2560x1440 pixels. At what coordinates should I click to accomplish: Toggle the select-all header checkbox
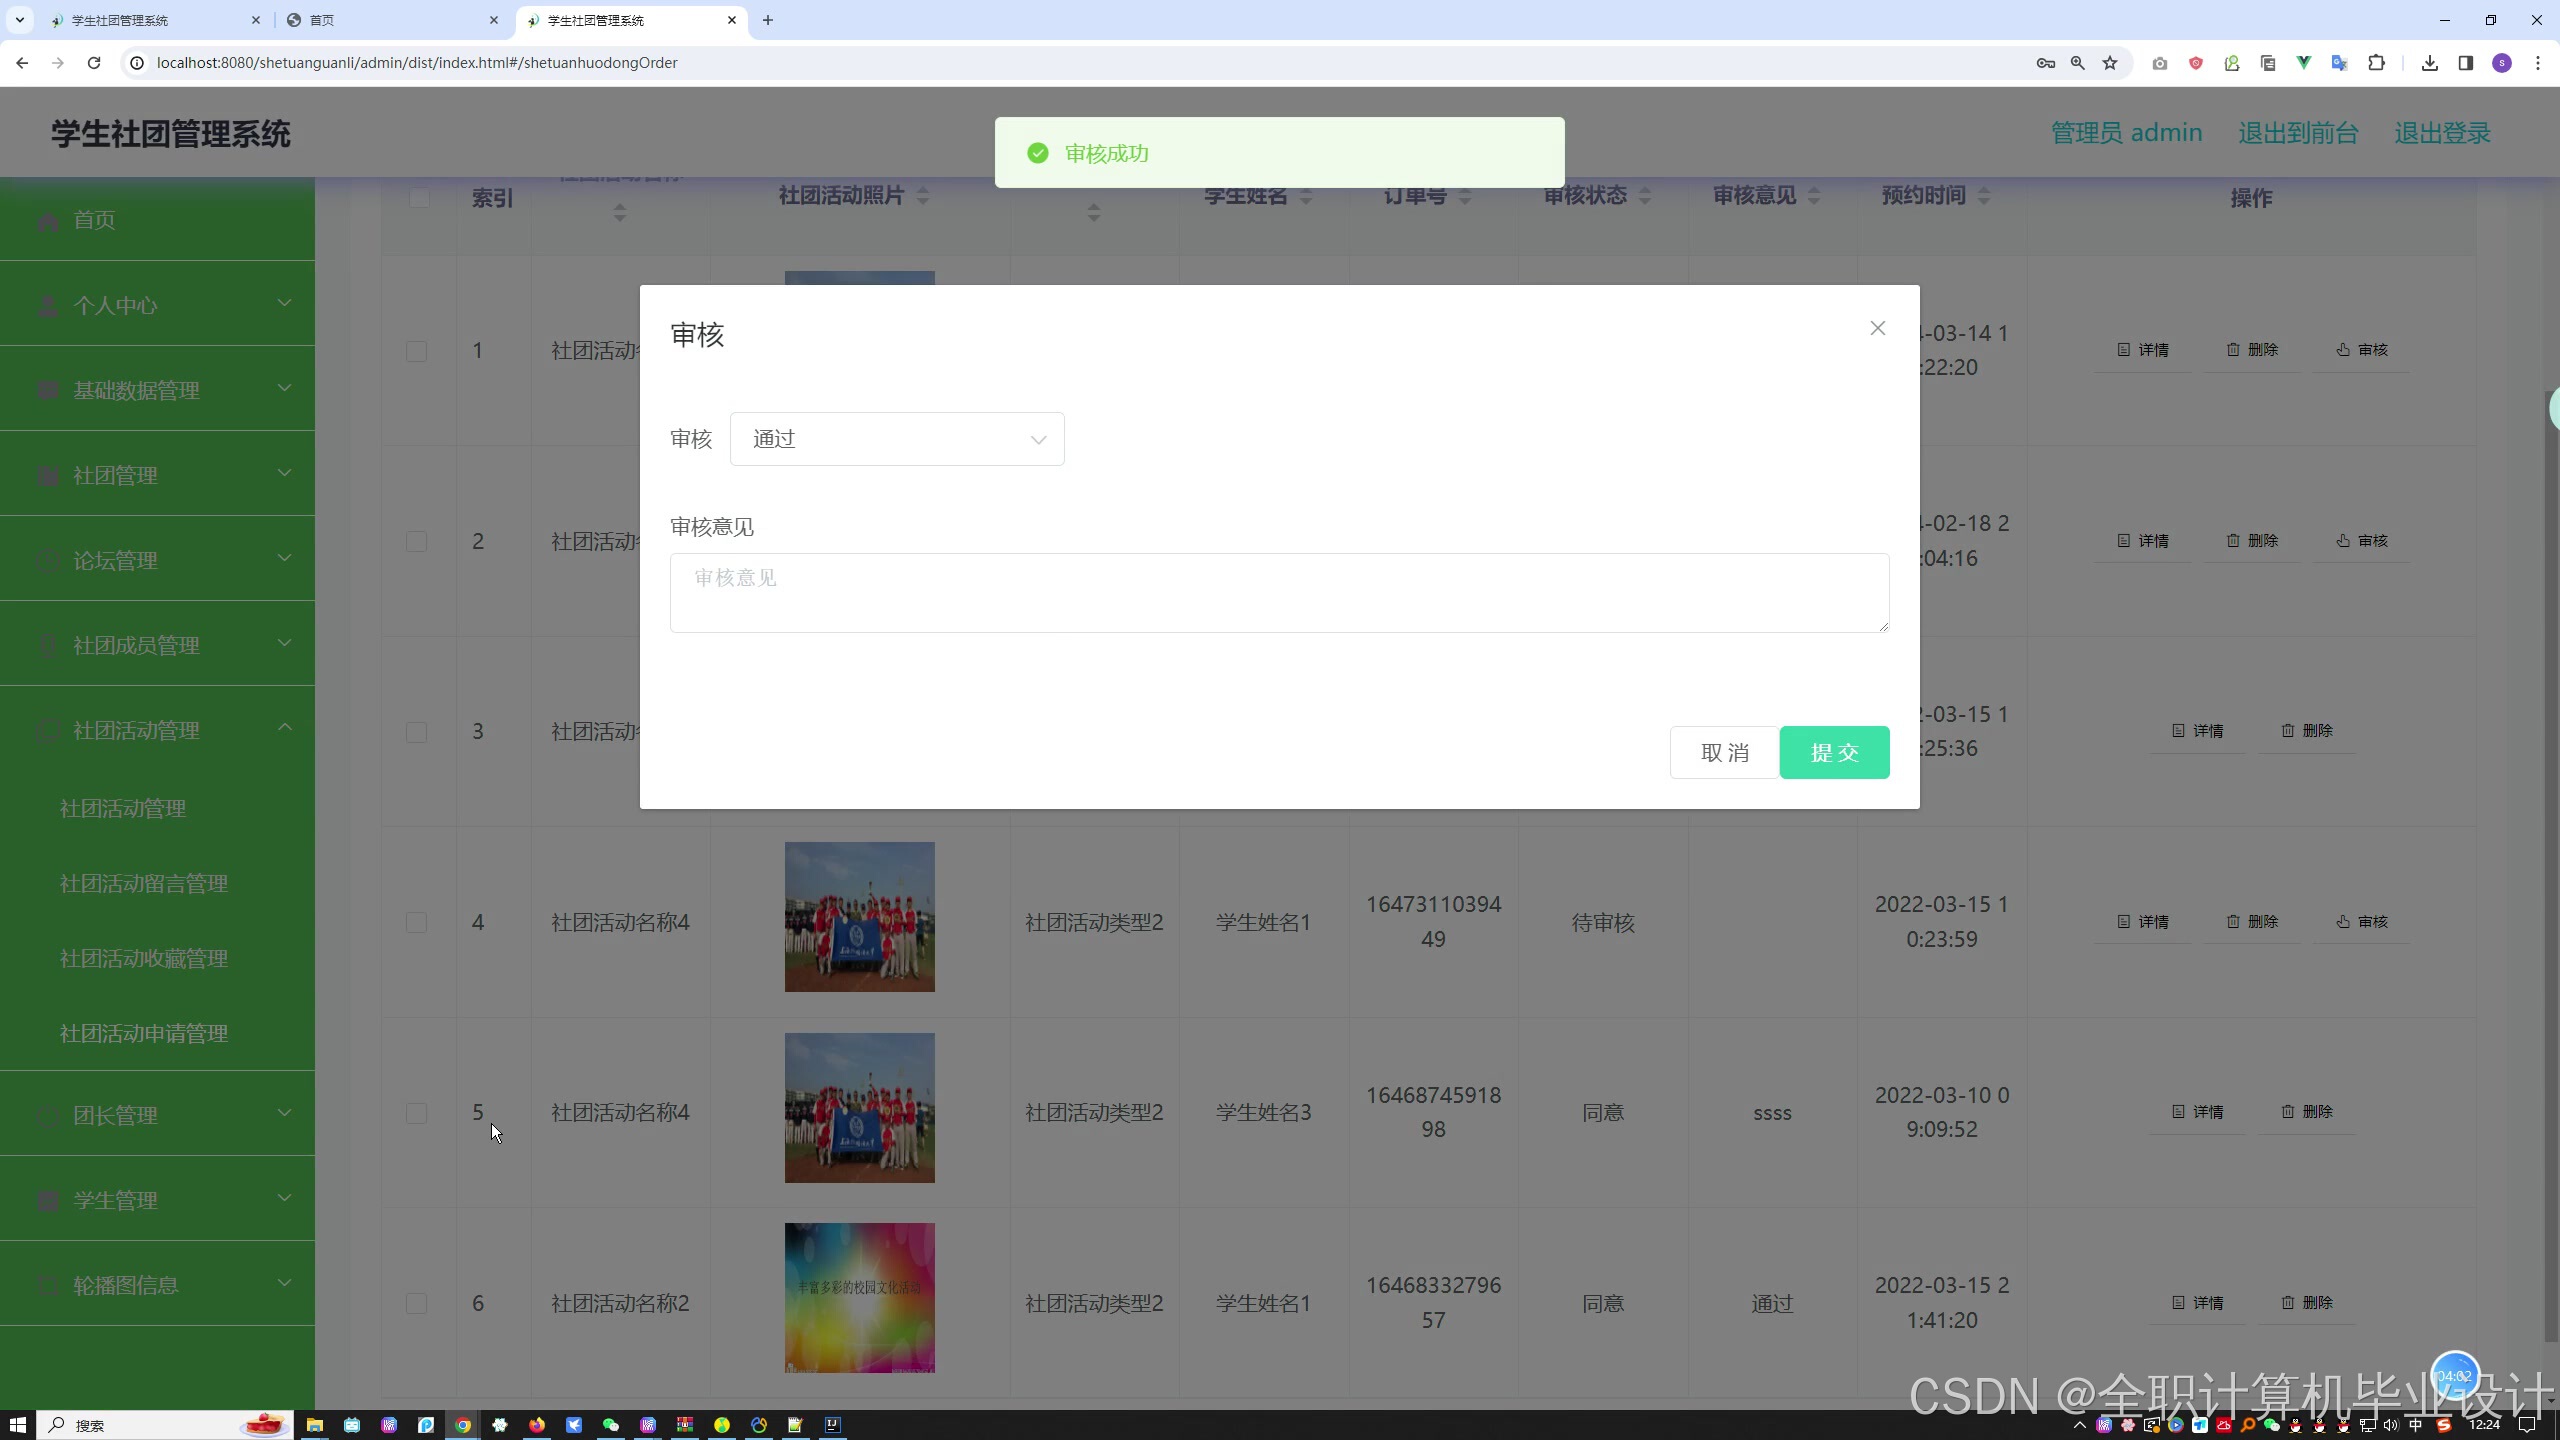point(419,198)
